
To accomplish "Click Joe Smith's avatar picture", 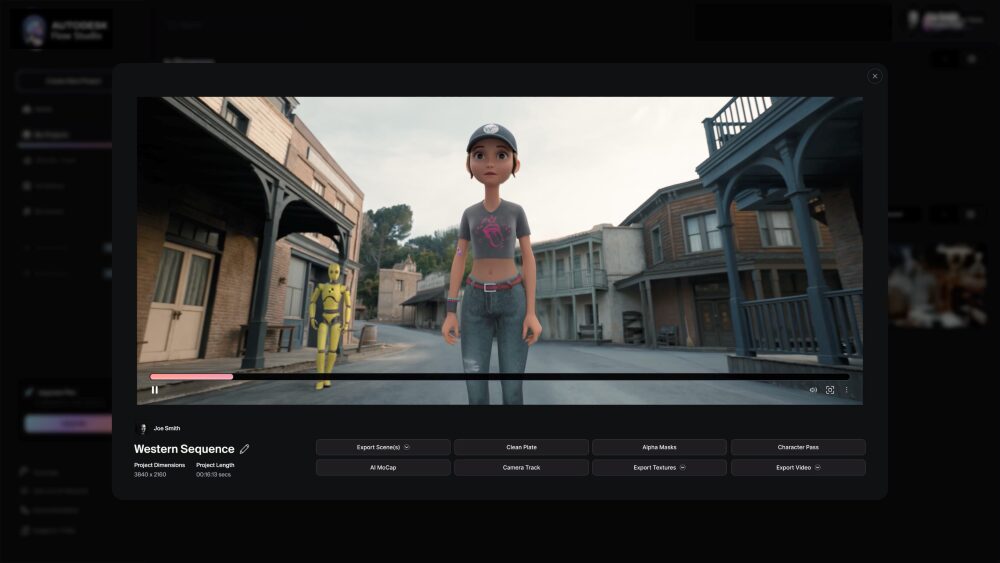I will click(141, 428).
